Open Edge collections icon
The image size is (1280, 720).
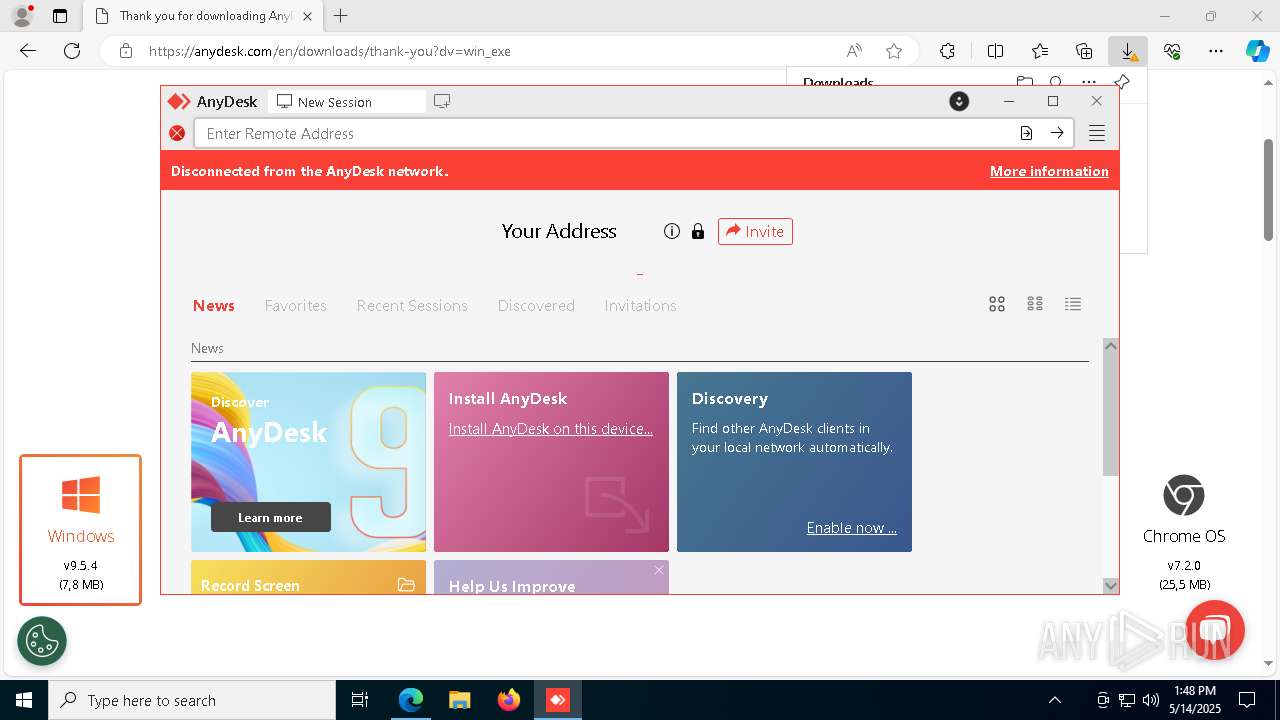pyautogui.click(x=1084, y=51)
